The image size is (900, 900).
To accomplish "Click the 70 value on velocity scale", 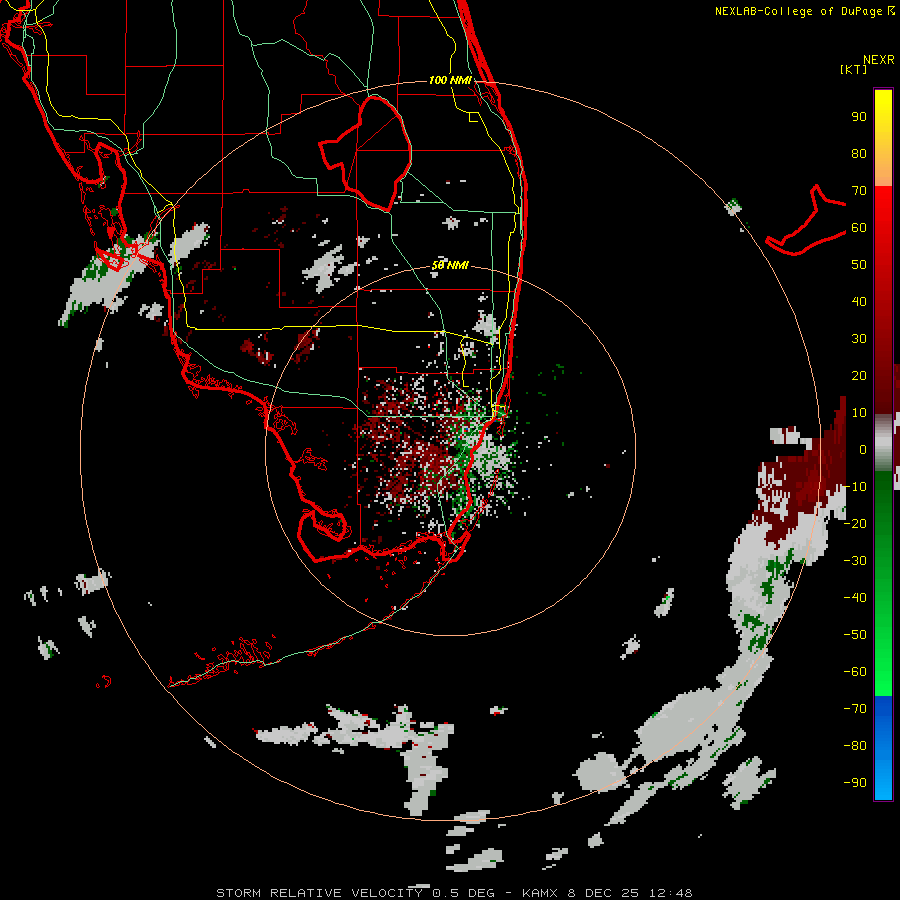I will pos(859,191).
